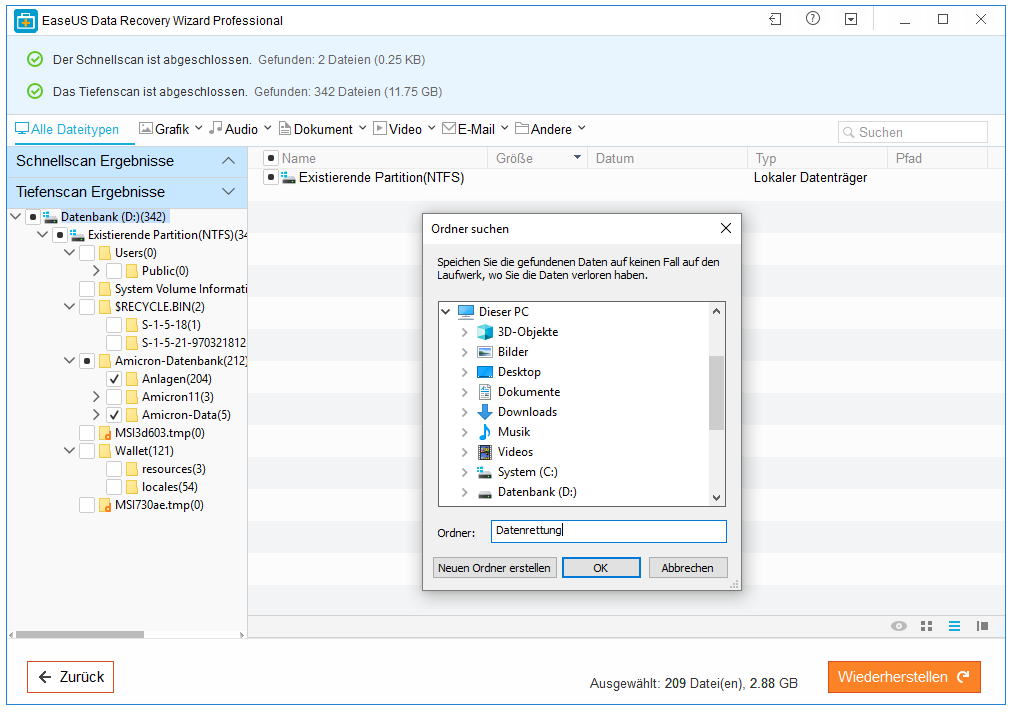1010x712 pixels.
Task: Click the Existierende Partition drive icon in list
Action: pos(289,177)
